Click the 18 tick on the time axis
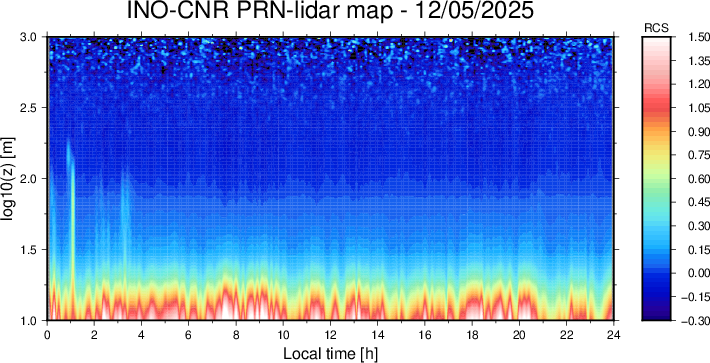710x363 pixels. click(x=472, y=335)
